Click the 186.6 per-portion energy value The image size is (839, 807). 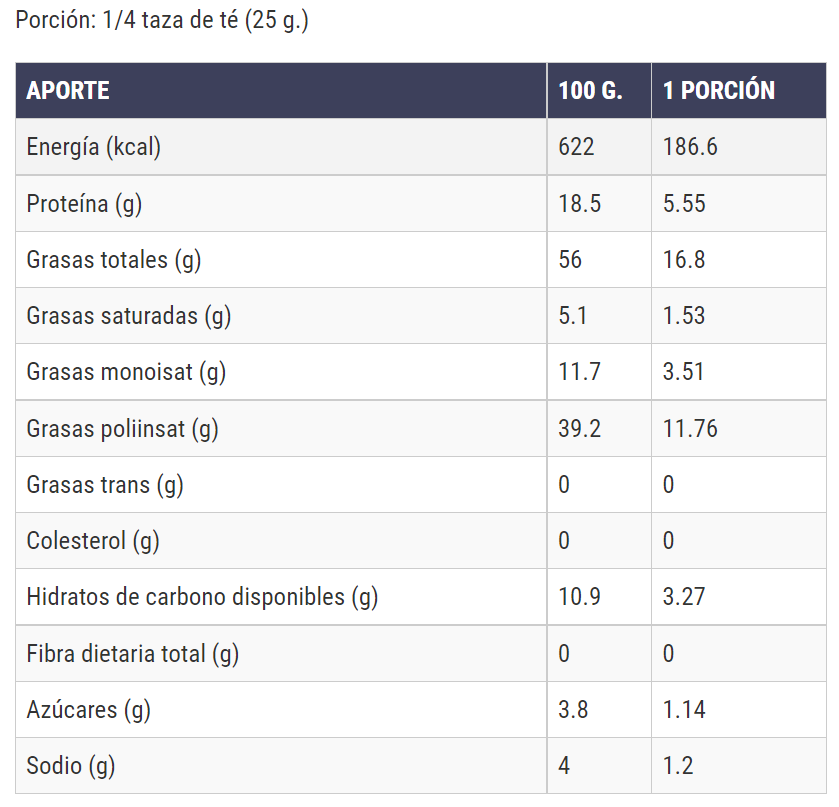click(690, 147)
